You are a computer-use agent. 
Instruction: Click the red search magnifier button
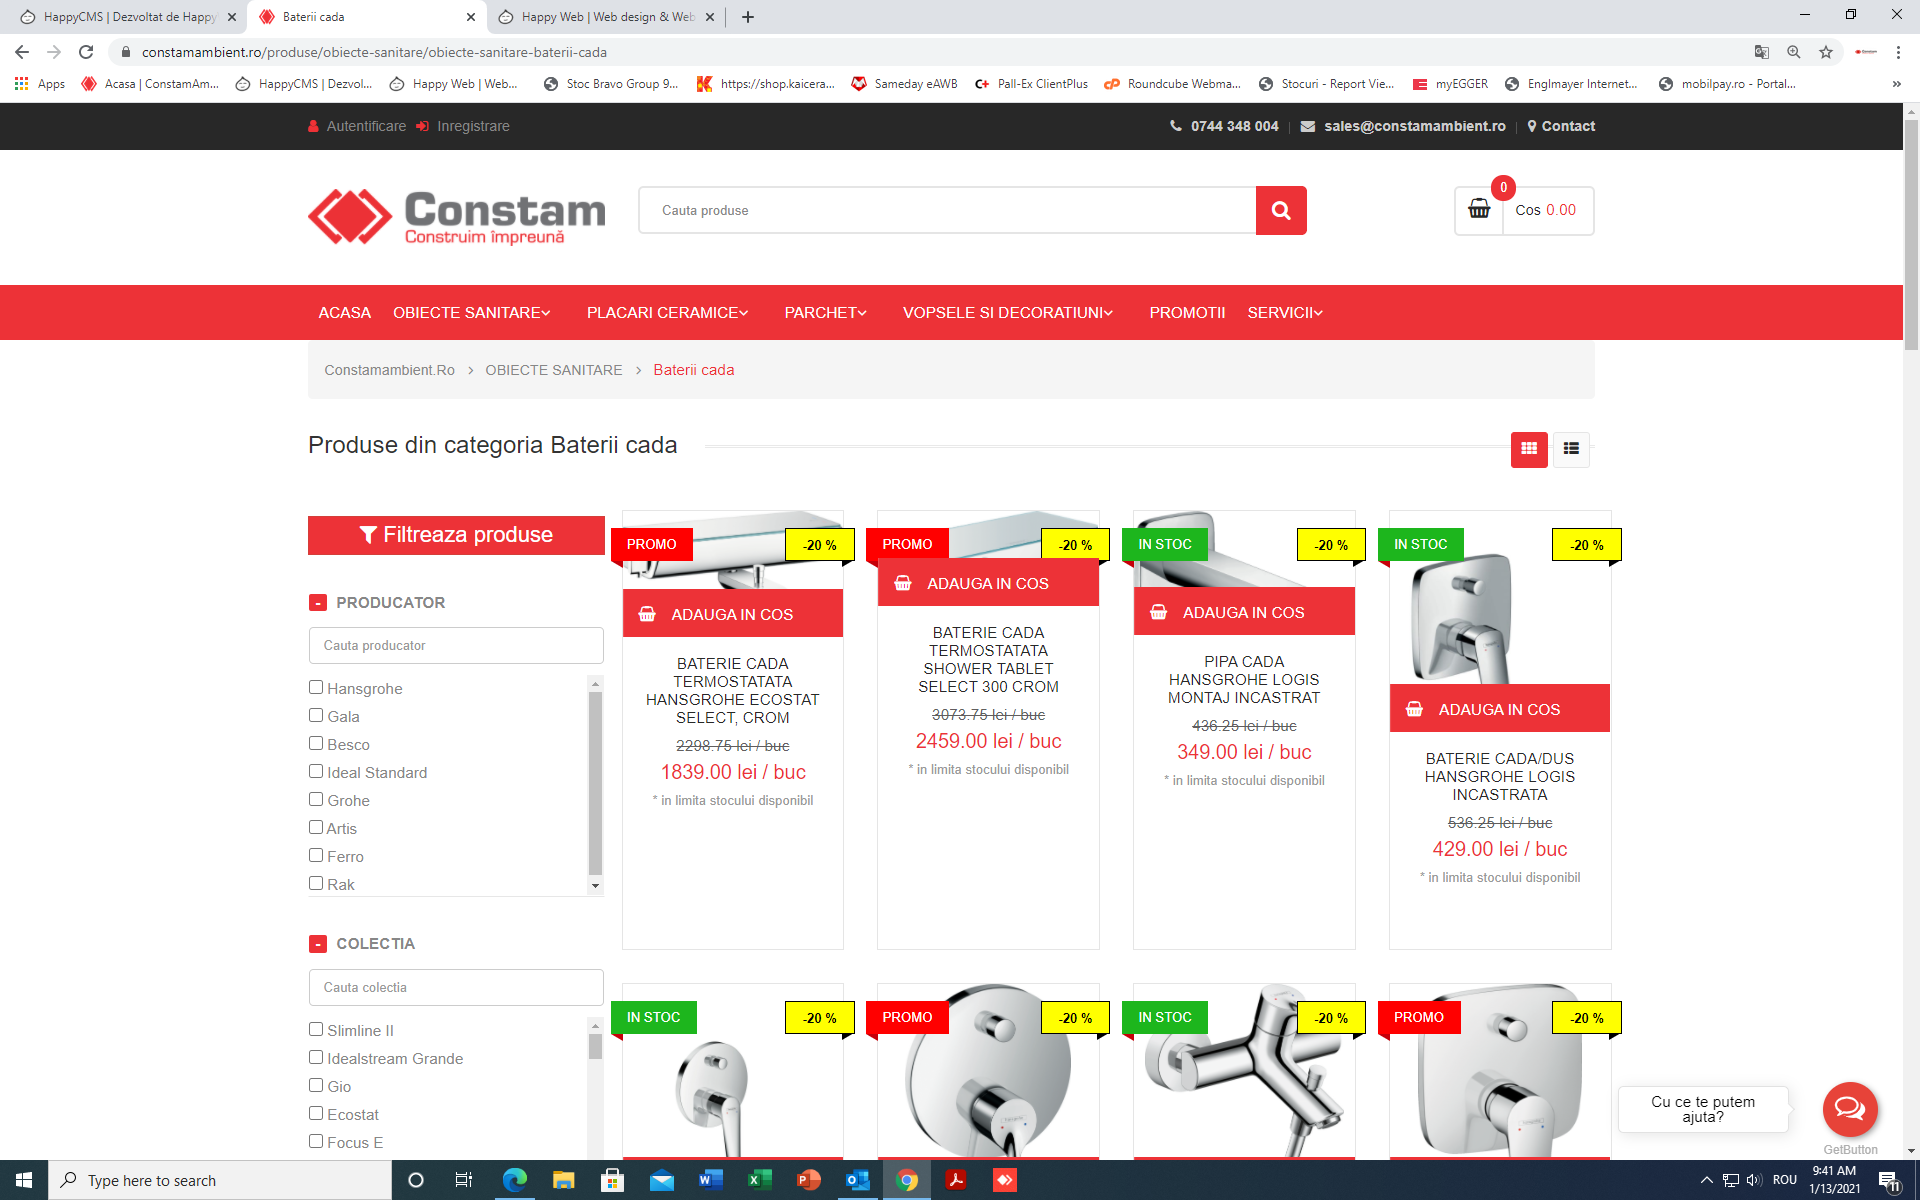(x=1281, y=210)
